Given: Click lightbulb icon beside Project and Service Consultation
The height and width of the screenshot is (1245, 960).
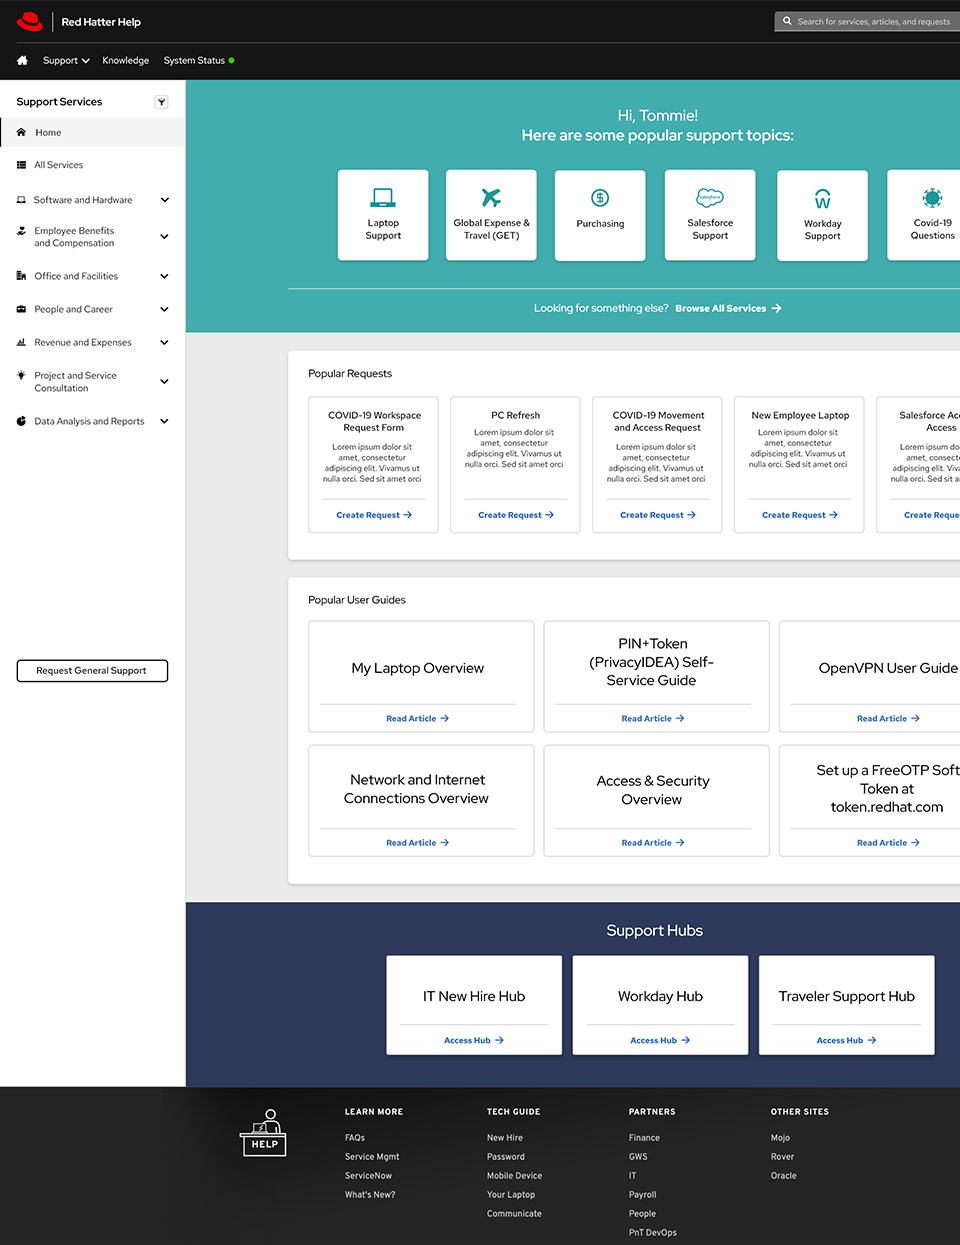Looking at the screenshot, I should tap(21, 375).
